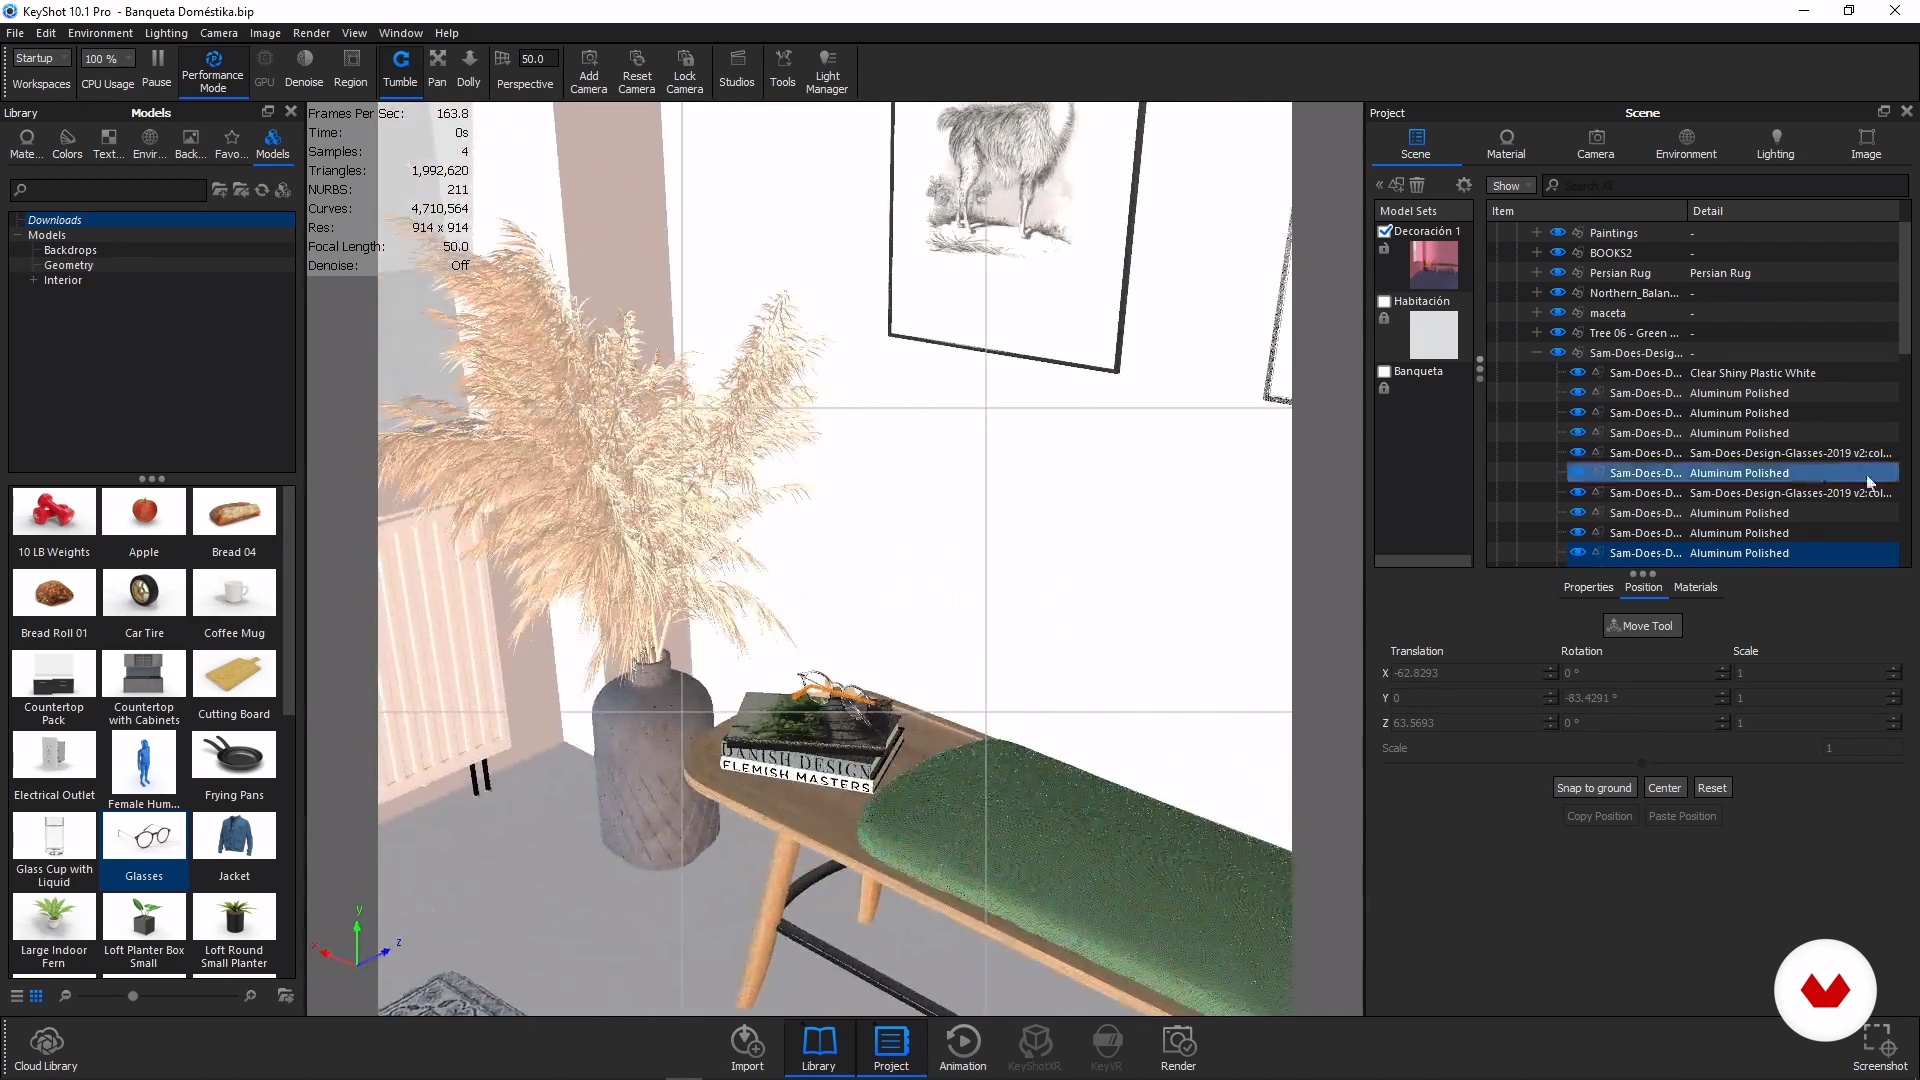
Task: Click the Paste Position button
Action: [x=1682, y=816]
